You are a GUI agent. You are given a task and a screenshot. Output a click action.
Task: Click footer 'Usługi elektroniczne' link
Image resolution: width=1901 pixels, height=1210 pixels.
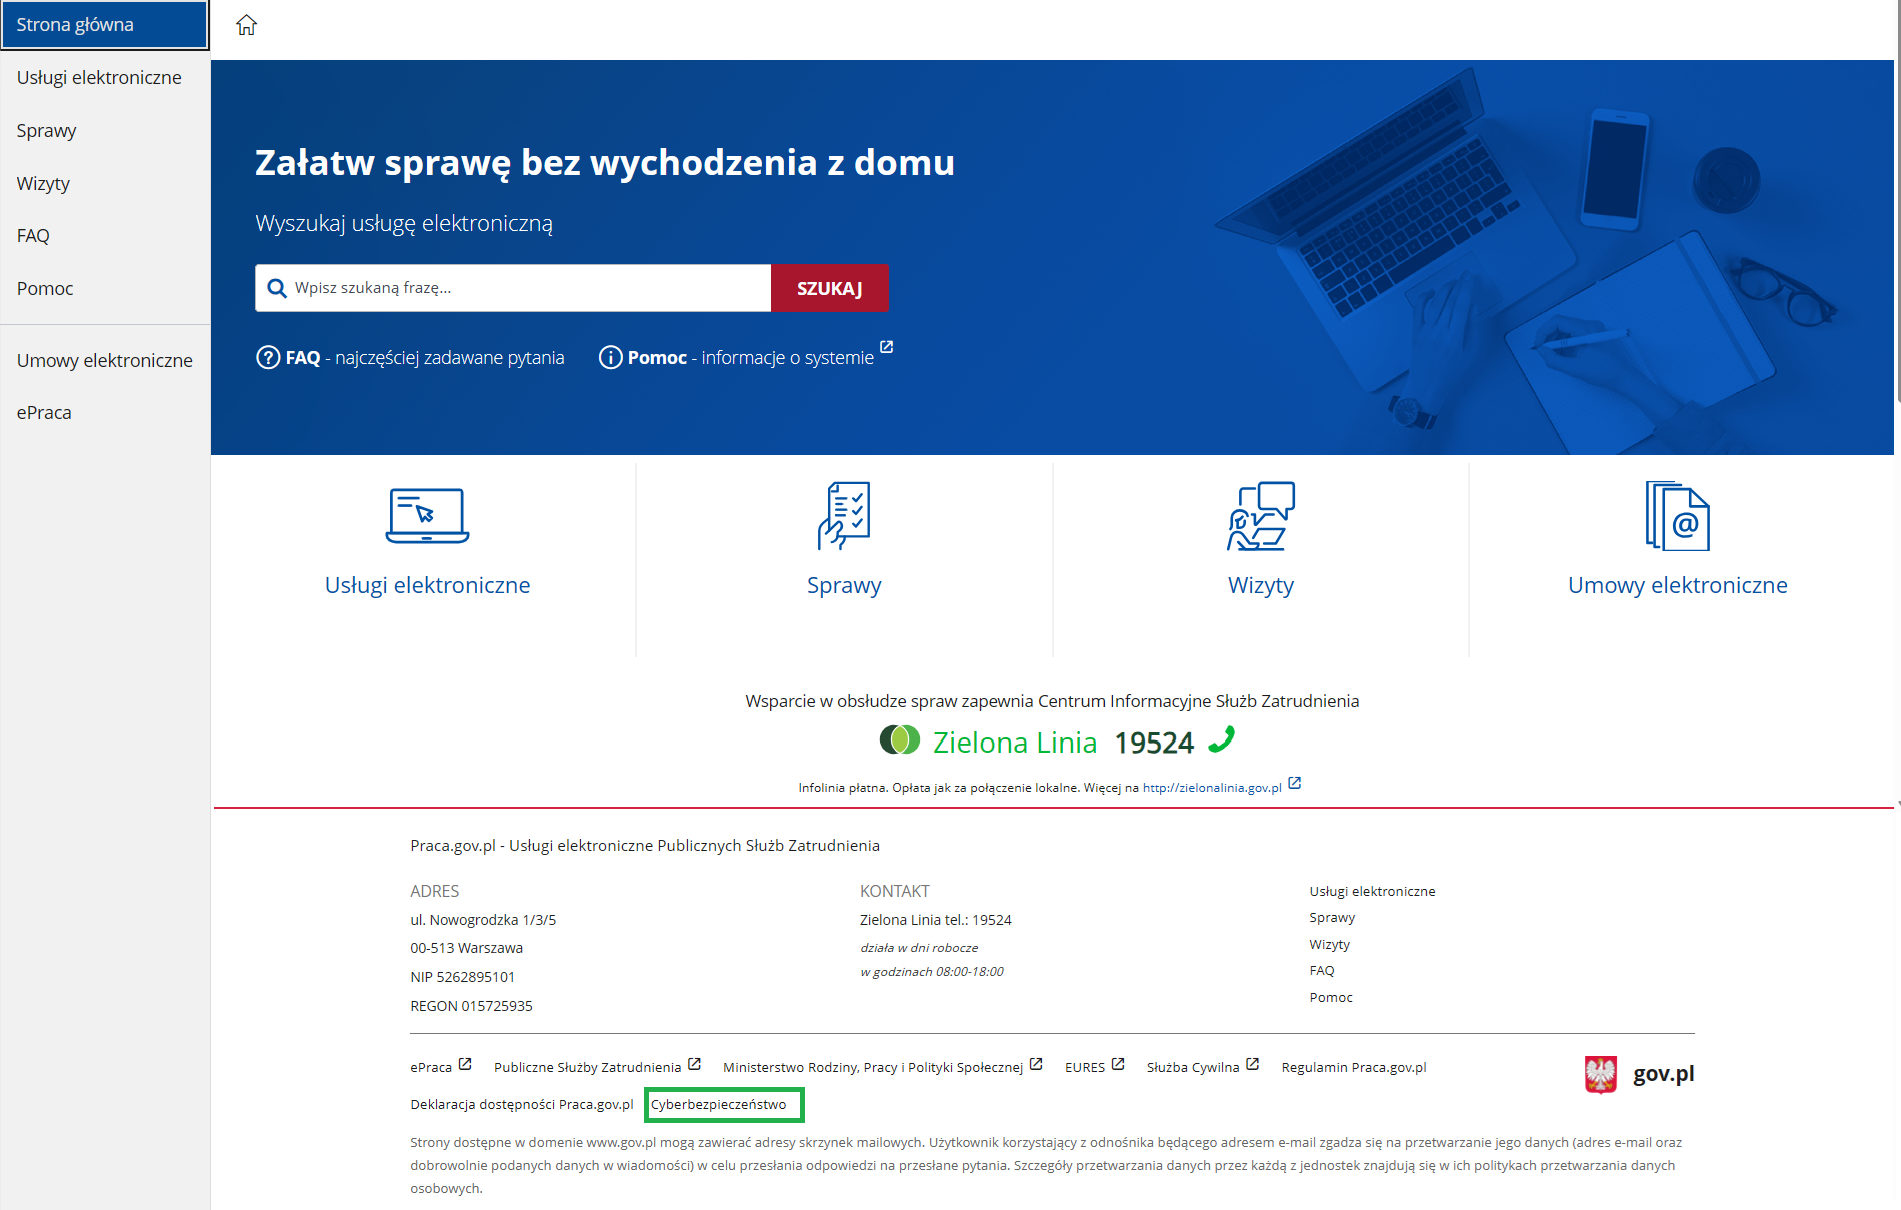[1372, 891]
